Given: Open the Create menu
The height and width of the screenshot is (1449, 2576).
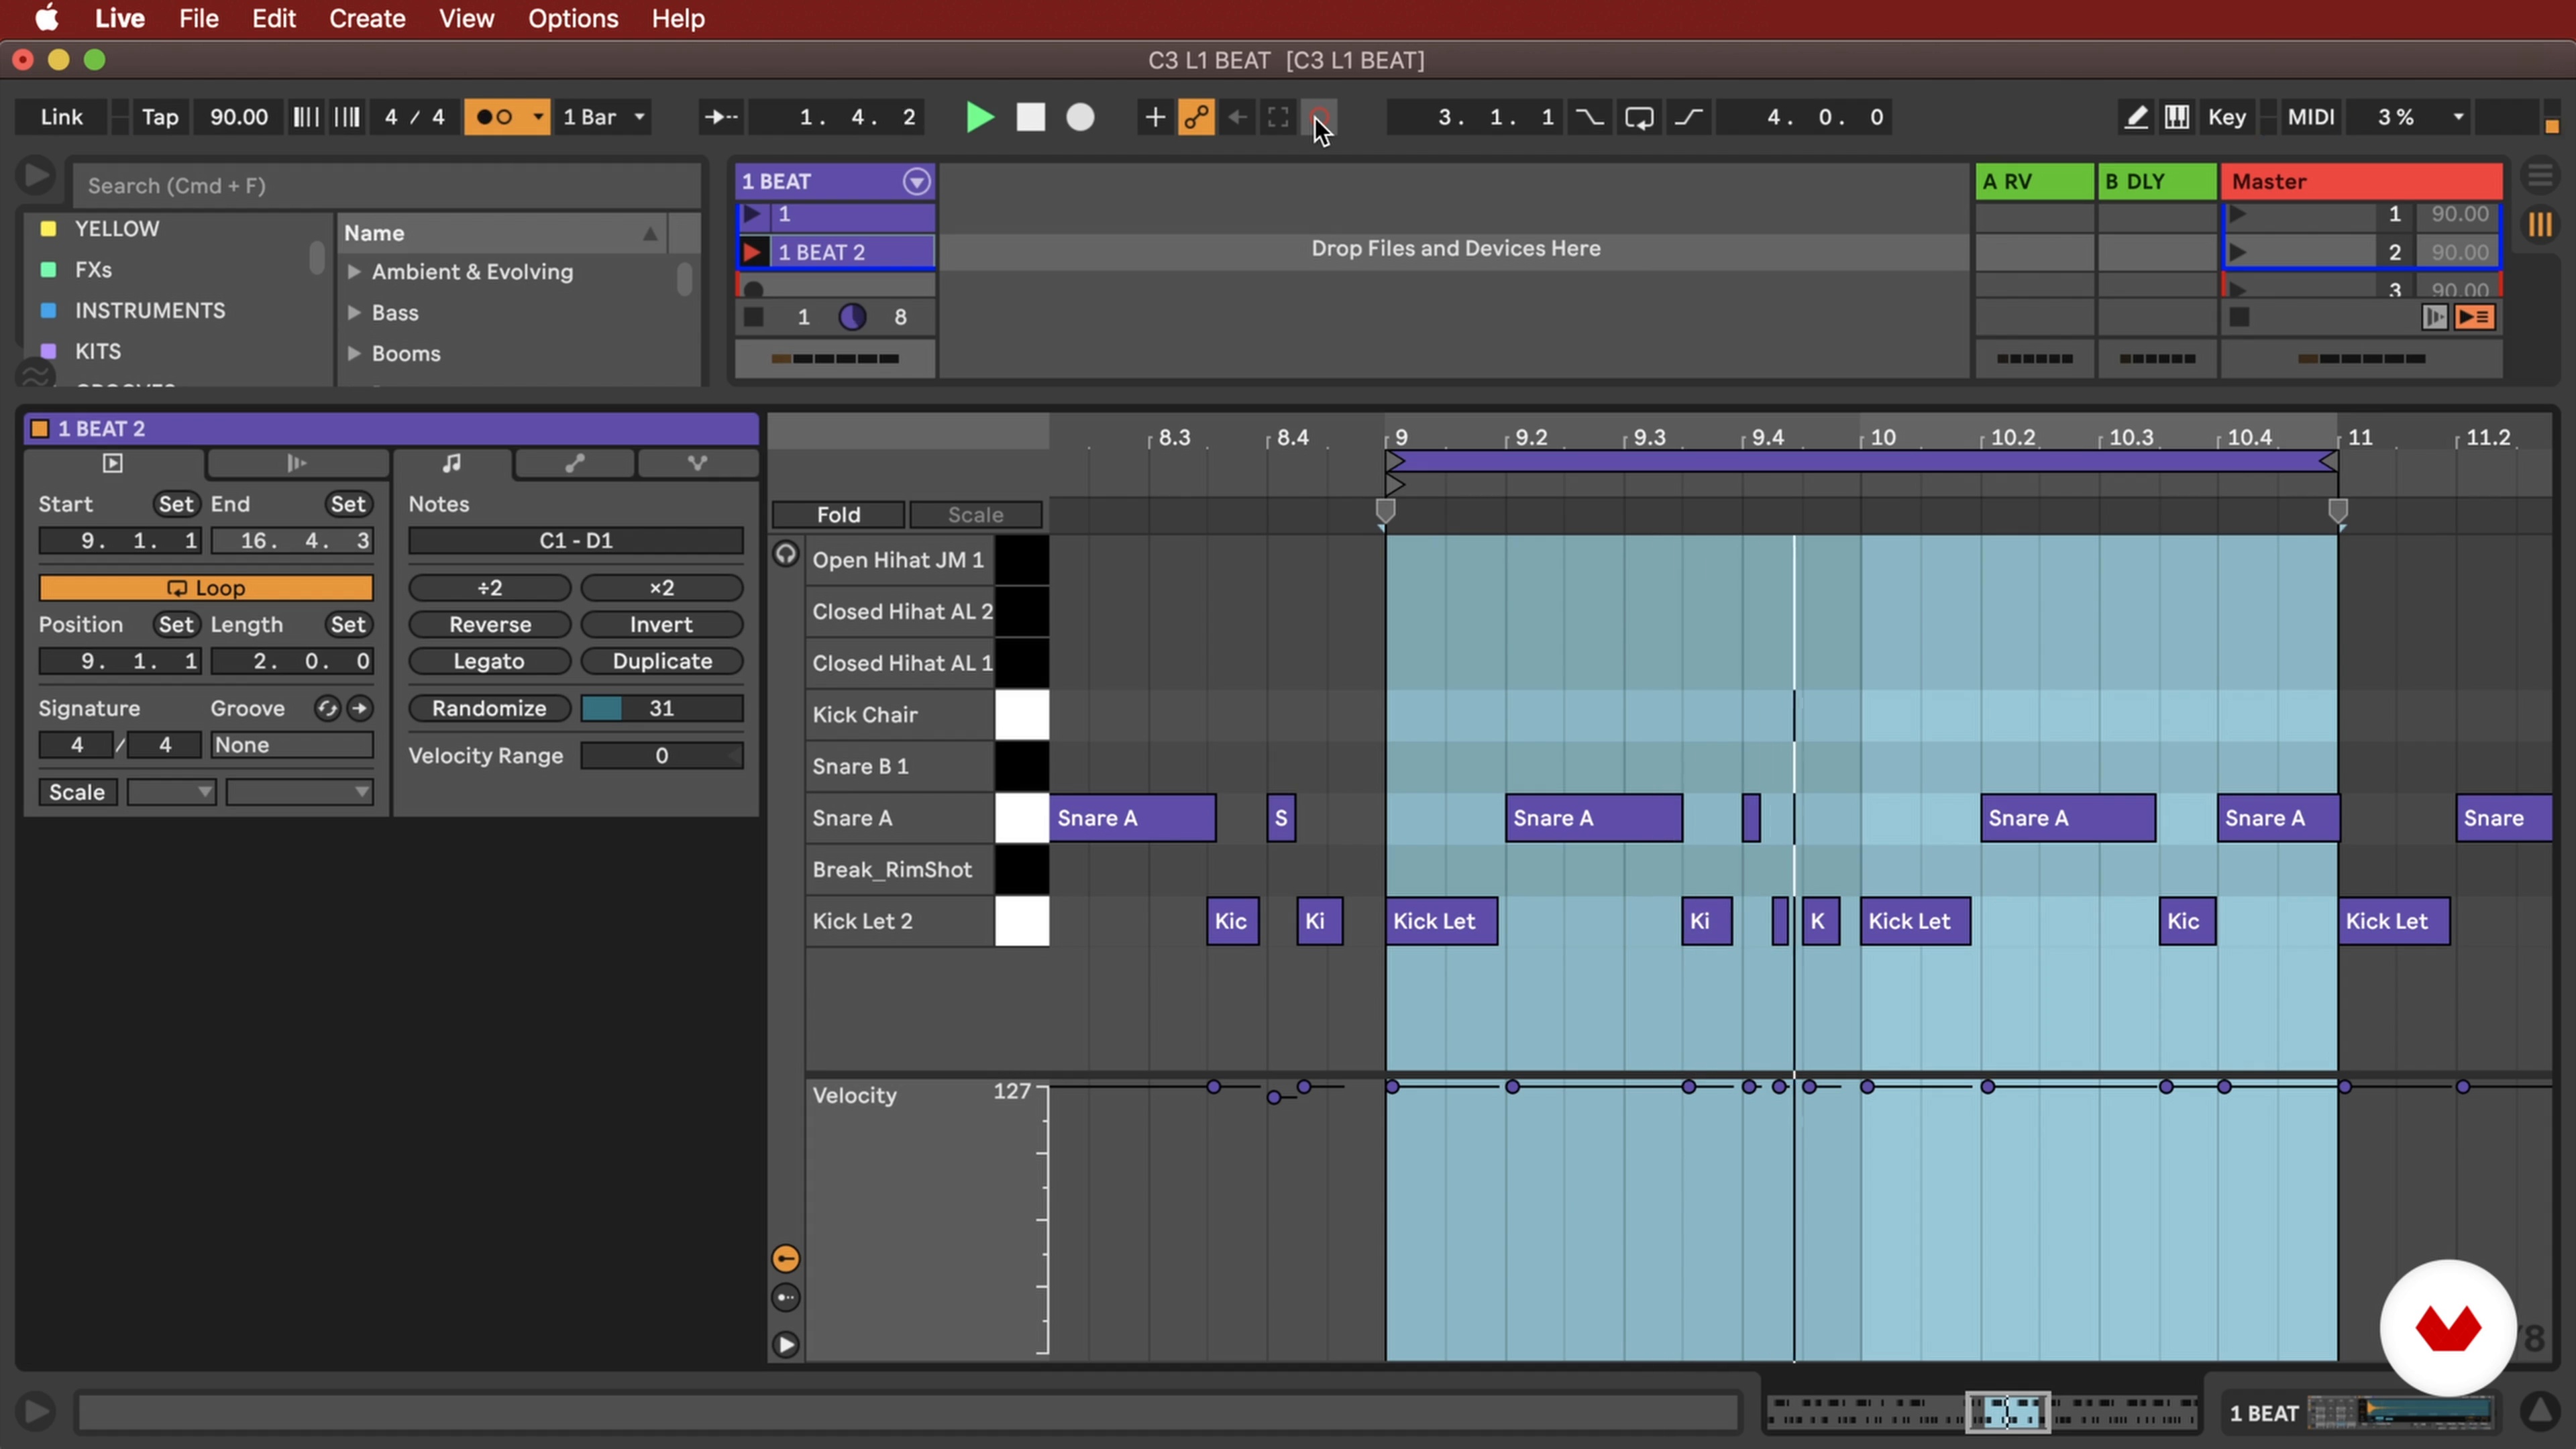Looking at the screenshot, I should (x=367, y=18).
